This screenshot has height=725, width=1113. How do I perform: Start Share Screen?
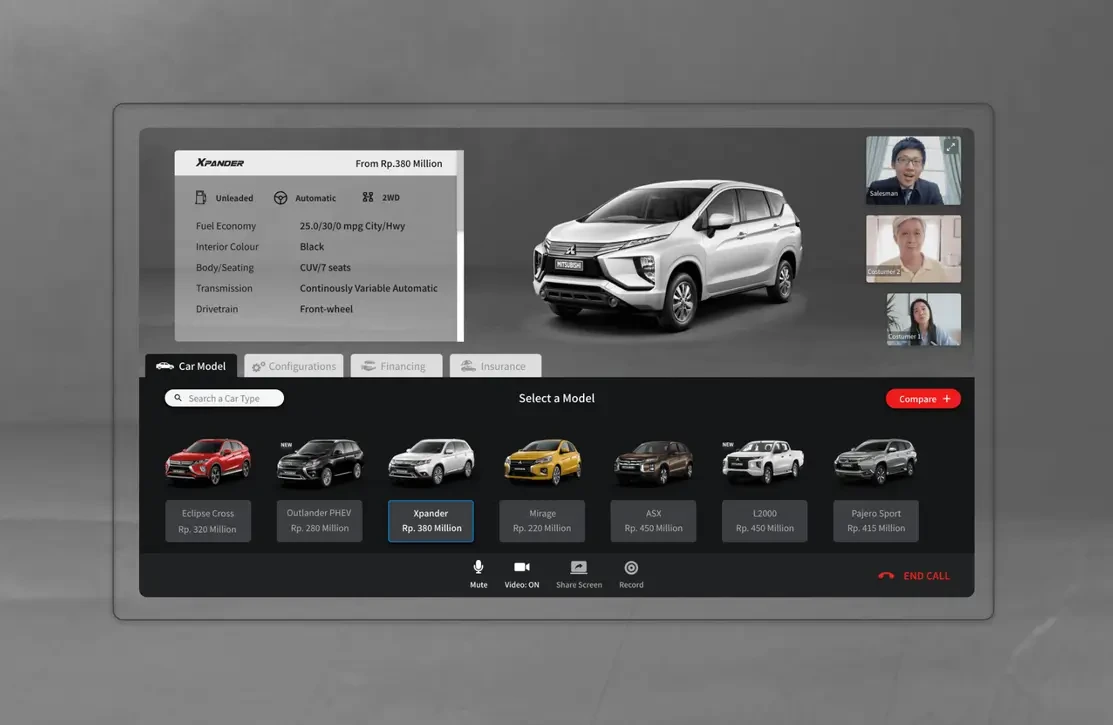coord(579,574)
